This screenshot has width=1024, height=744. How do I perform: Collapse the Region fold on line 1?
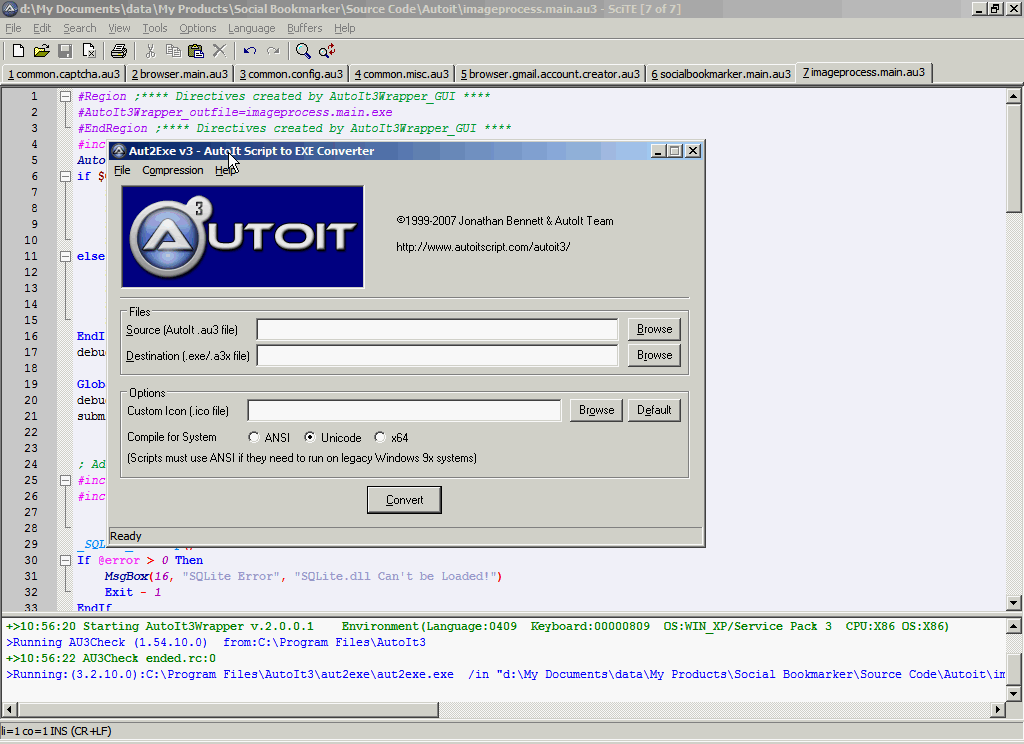(65, 97)
